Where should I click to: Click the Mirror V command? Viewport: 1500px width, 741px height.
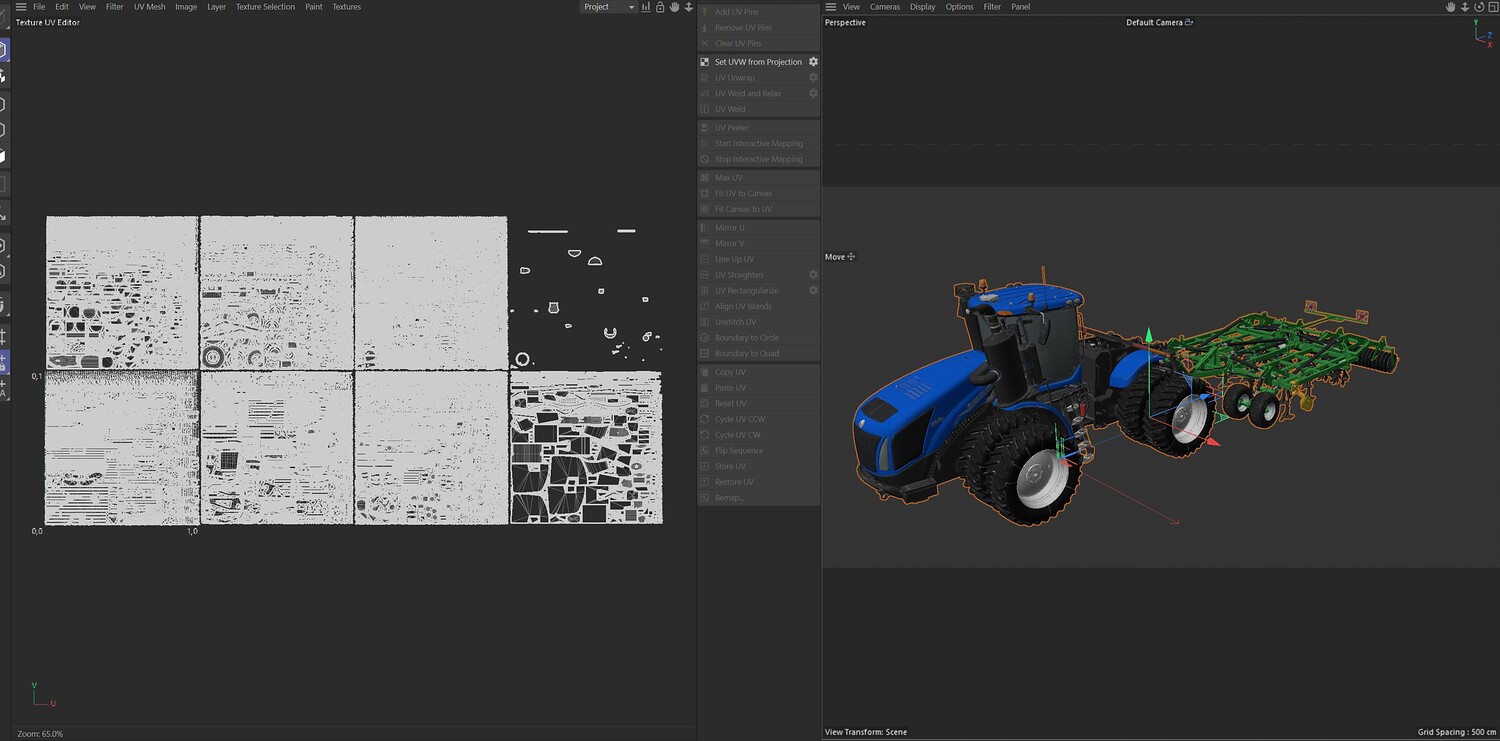(x=758, y=244)
